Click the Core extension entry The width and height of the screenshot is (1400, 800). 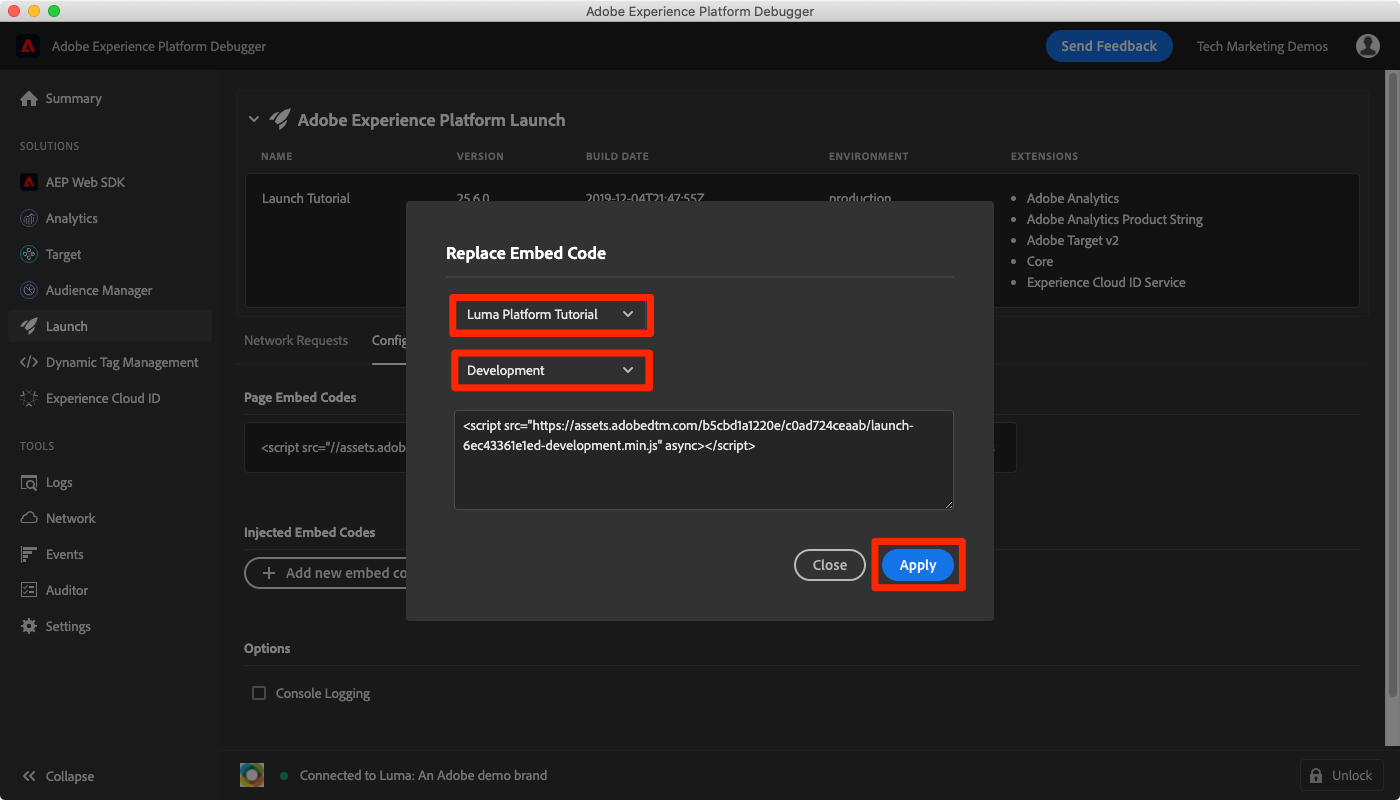pos(1040,261)
